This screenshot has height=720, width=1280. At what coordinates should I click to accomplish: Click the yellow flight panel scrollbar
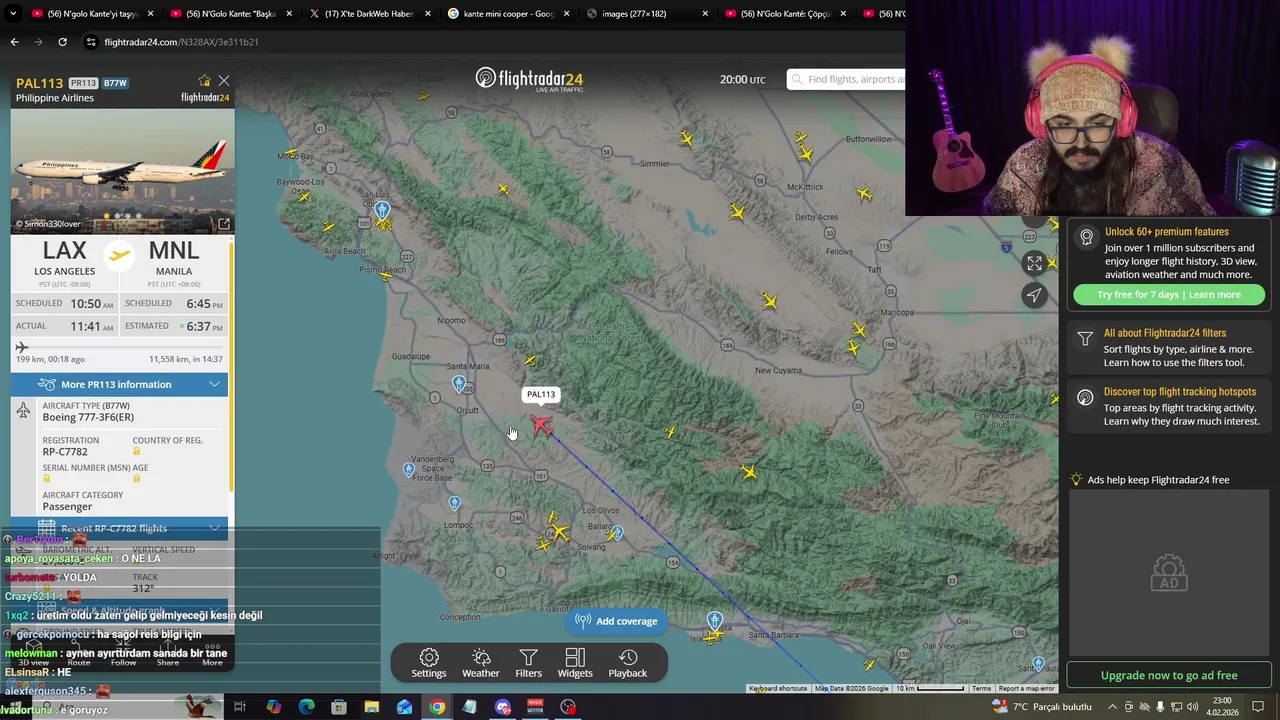coord(231,365)
